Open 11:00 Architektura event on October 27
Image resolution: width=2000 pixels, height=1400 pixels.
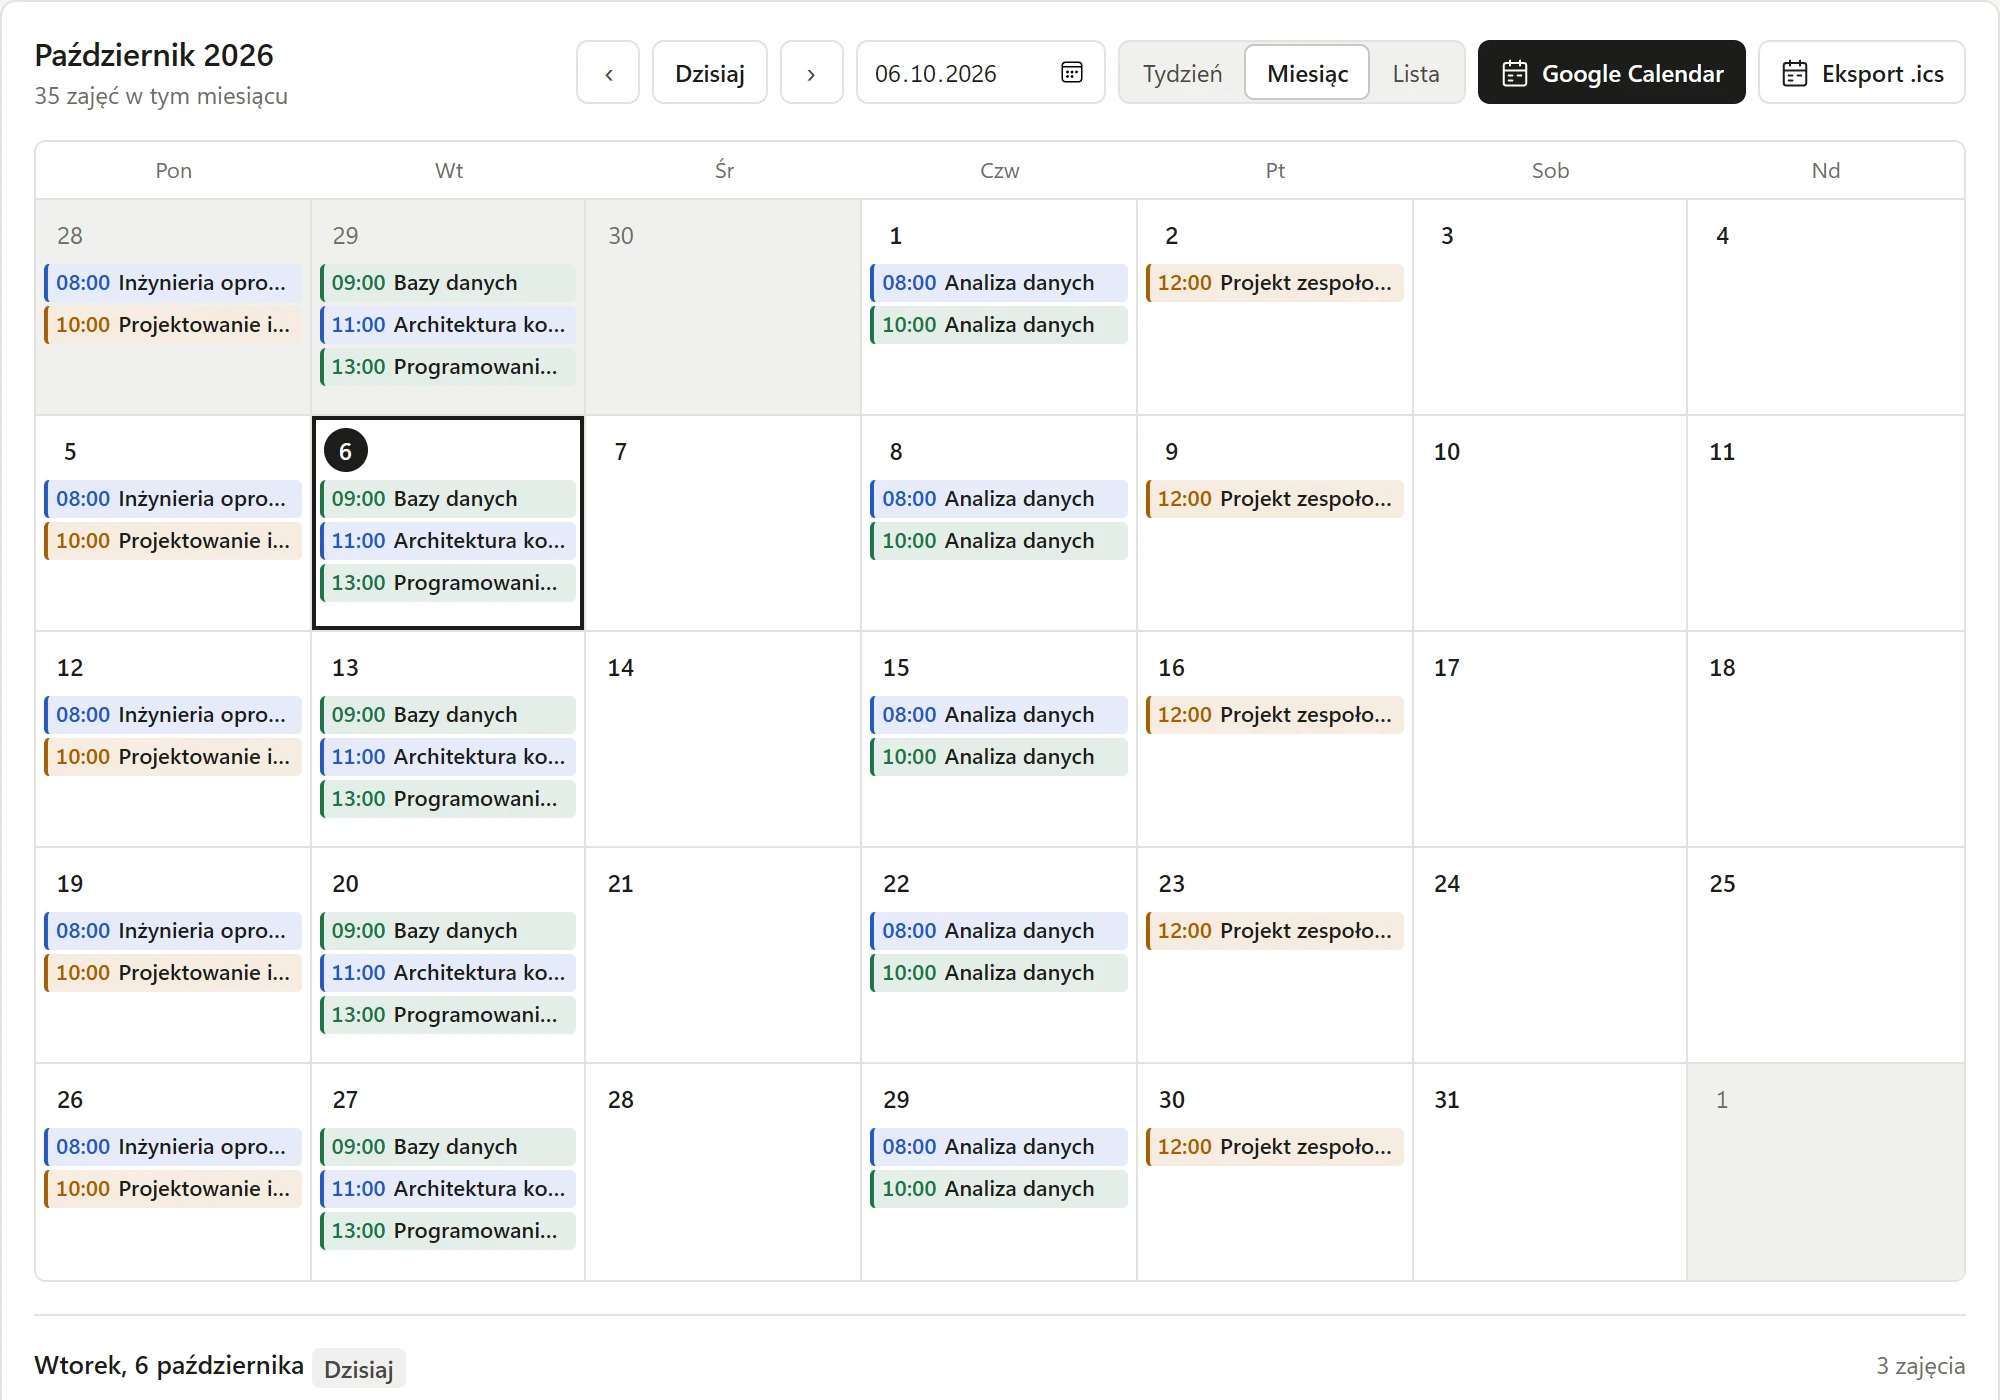448,1189
